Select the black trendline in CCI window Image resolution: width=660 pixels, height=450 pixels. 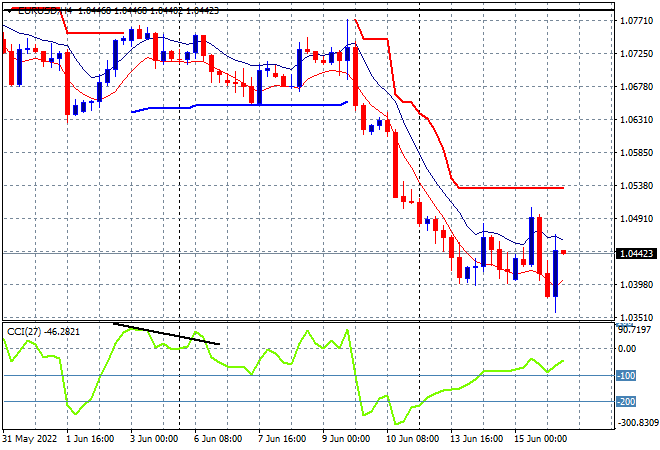(x=166, y=334)
